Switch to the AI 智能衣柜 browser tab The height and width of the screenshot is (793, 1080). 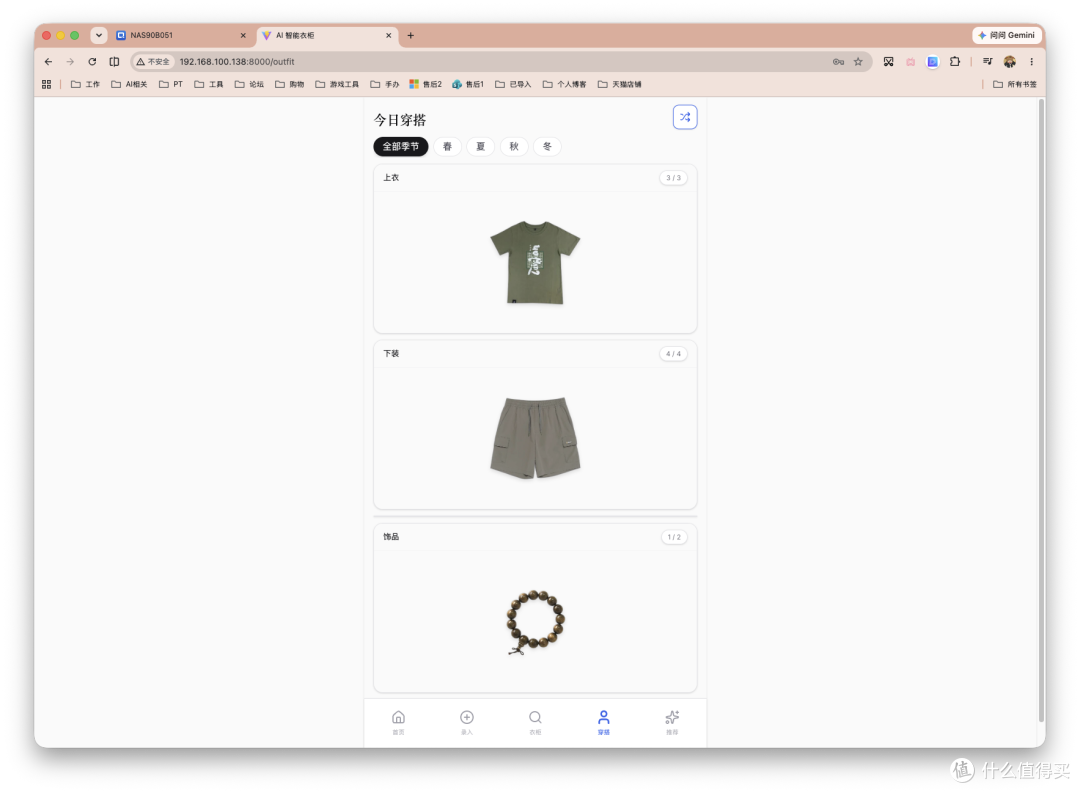[328, 35]
